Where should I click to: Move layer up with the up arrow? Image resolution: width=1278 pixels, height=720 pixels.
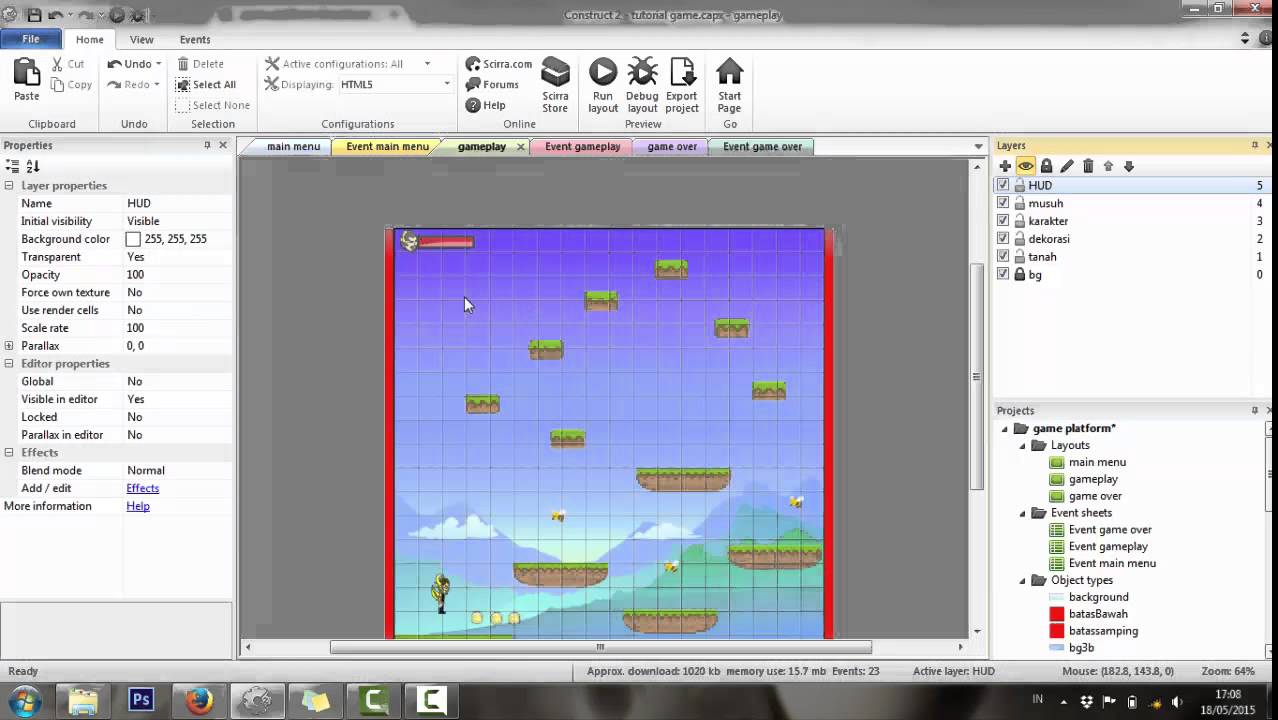click(x=1108, y=166)
